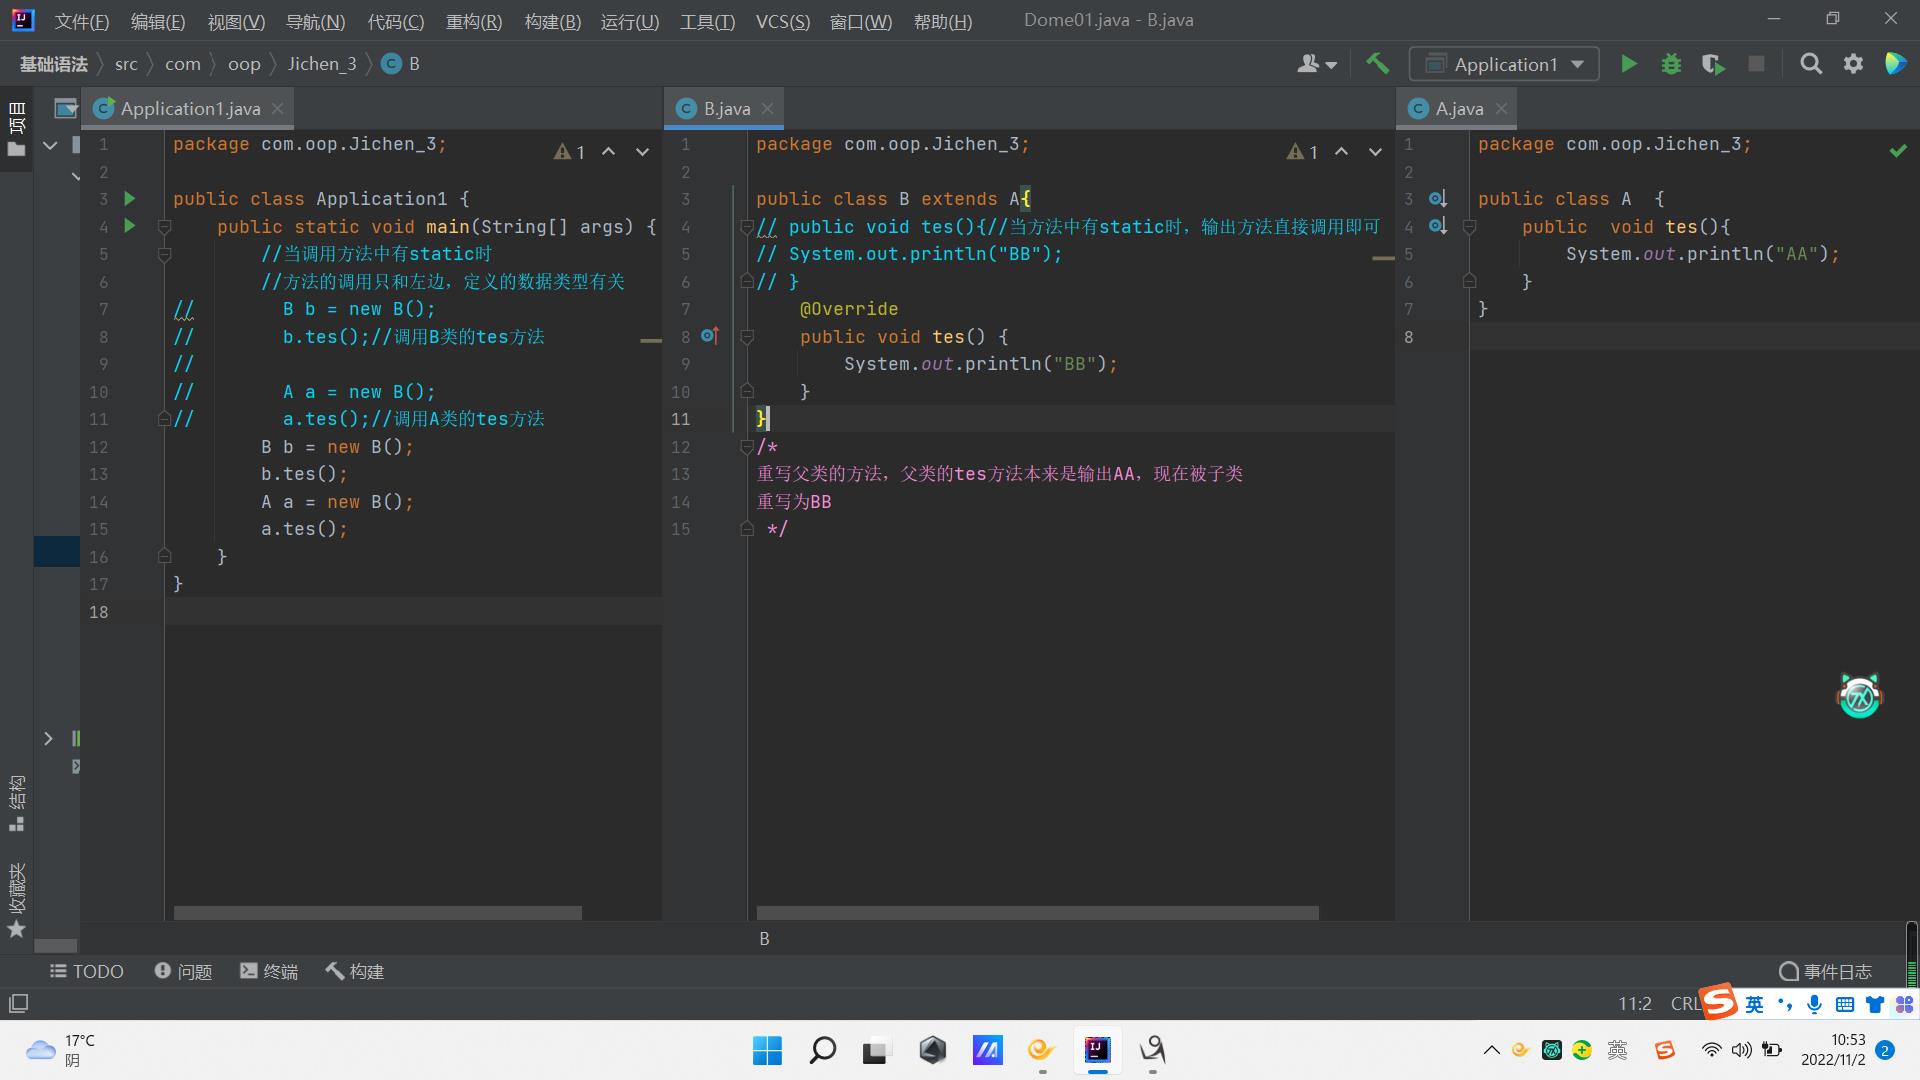Open IDE settings gear icon
Viewport: 1920px width, 1080px height.
coord(1853,64)
